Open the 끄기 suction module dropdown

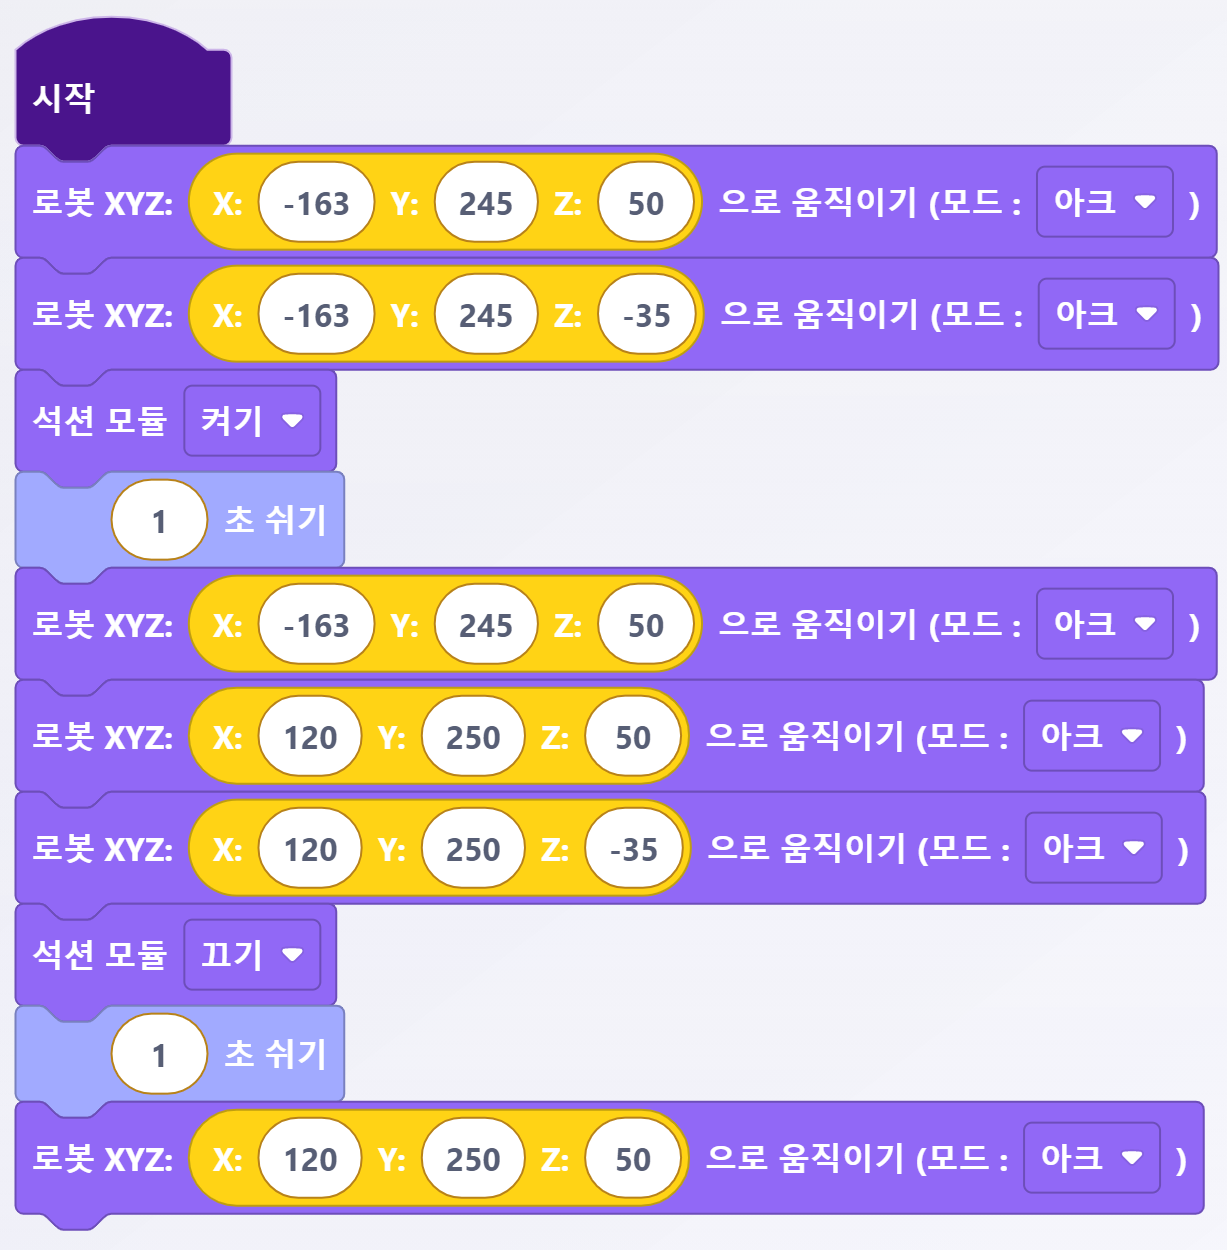click(x=252, y=955)
